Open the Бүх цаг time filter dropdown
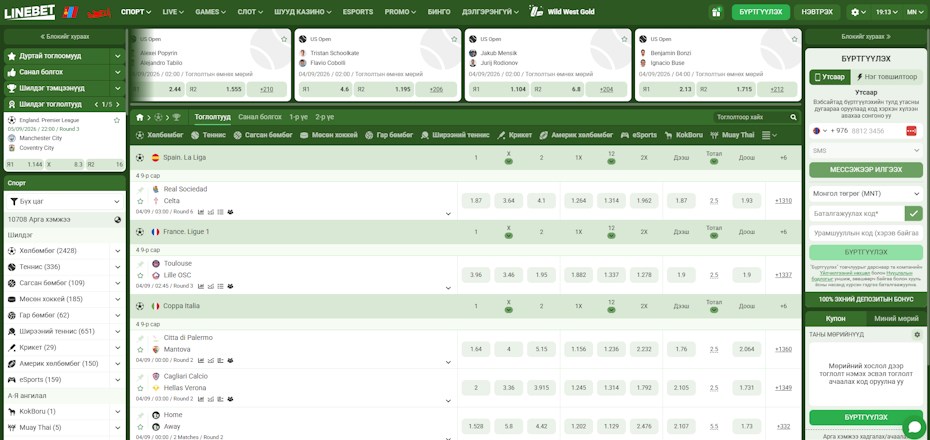The height and width of the screenshot is (440, 930). coord(65,202)
